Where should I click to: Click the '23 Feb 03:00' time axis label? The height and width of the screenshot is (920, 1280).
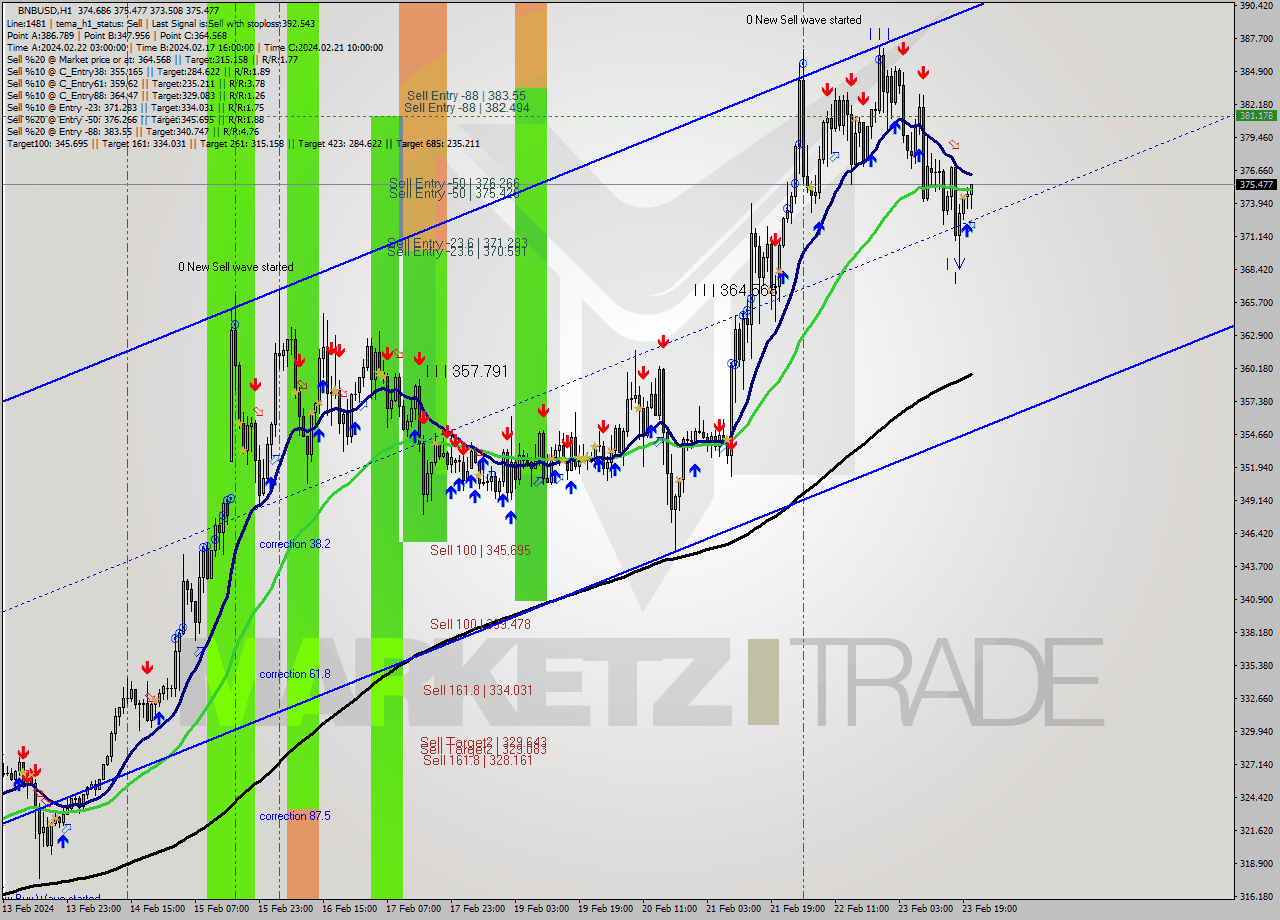pyautogui.click(x=926, y=909)
